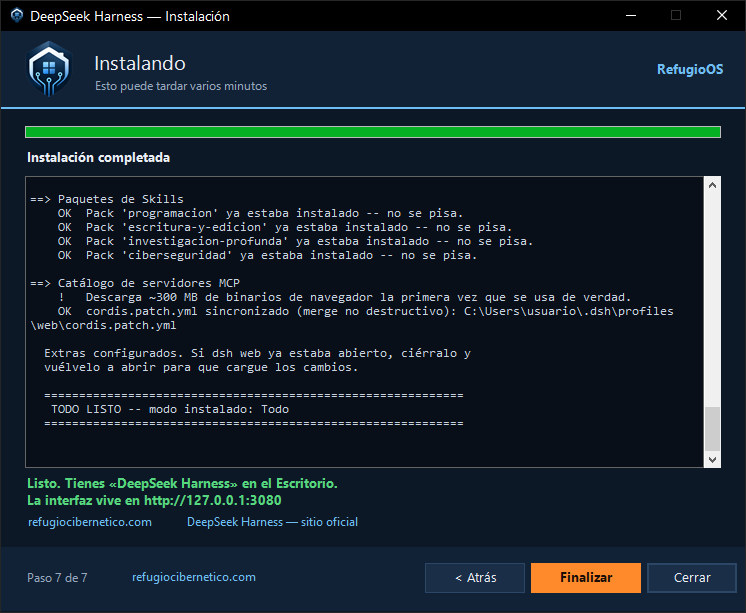Click the Pack 'escritura-y-edicion' log line
The image size is (746, 613).
pyautogui.click(x=285, y=227)
